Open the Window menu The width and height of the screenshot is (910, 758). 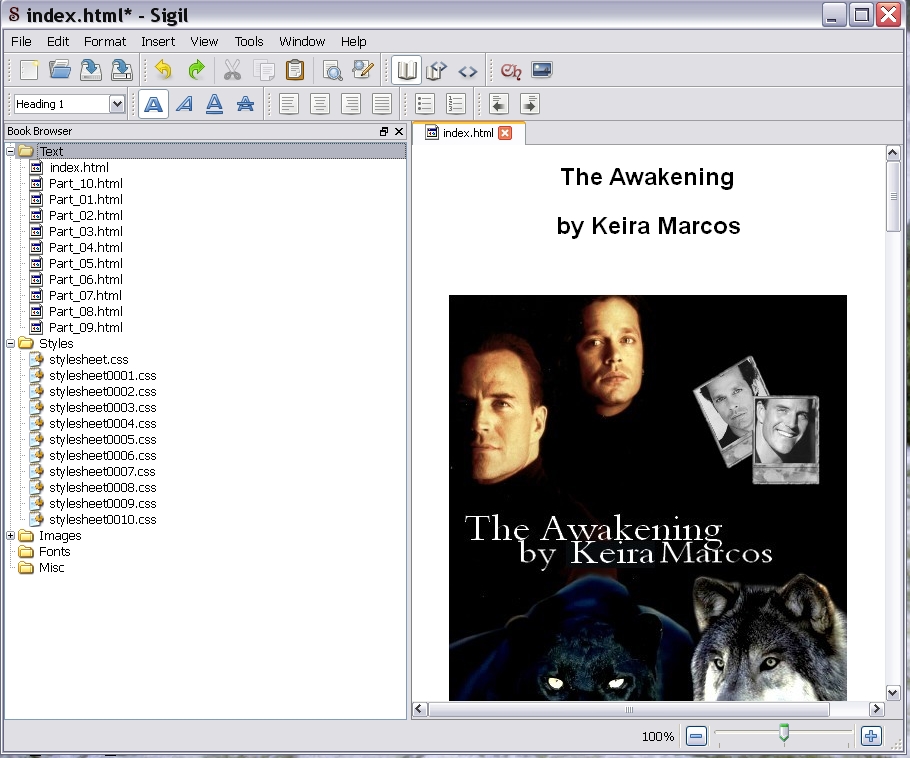click(x=302, y=42)
